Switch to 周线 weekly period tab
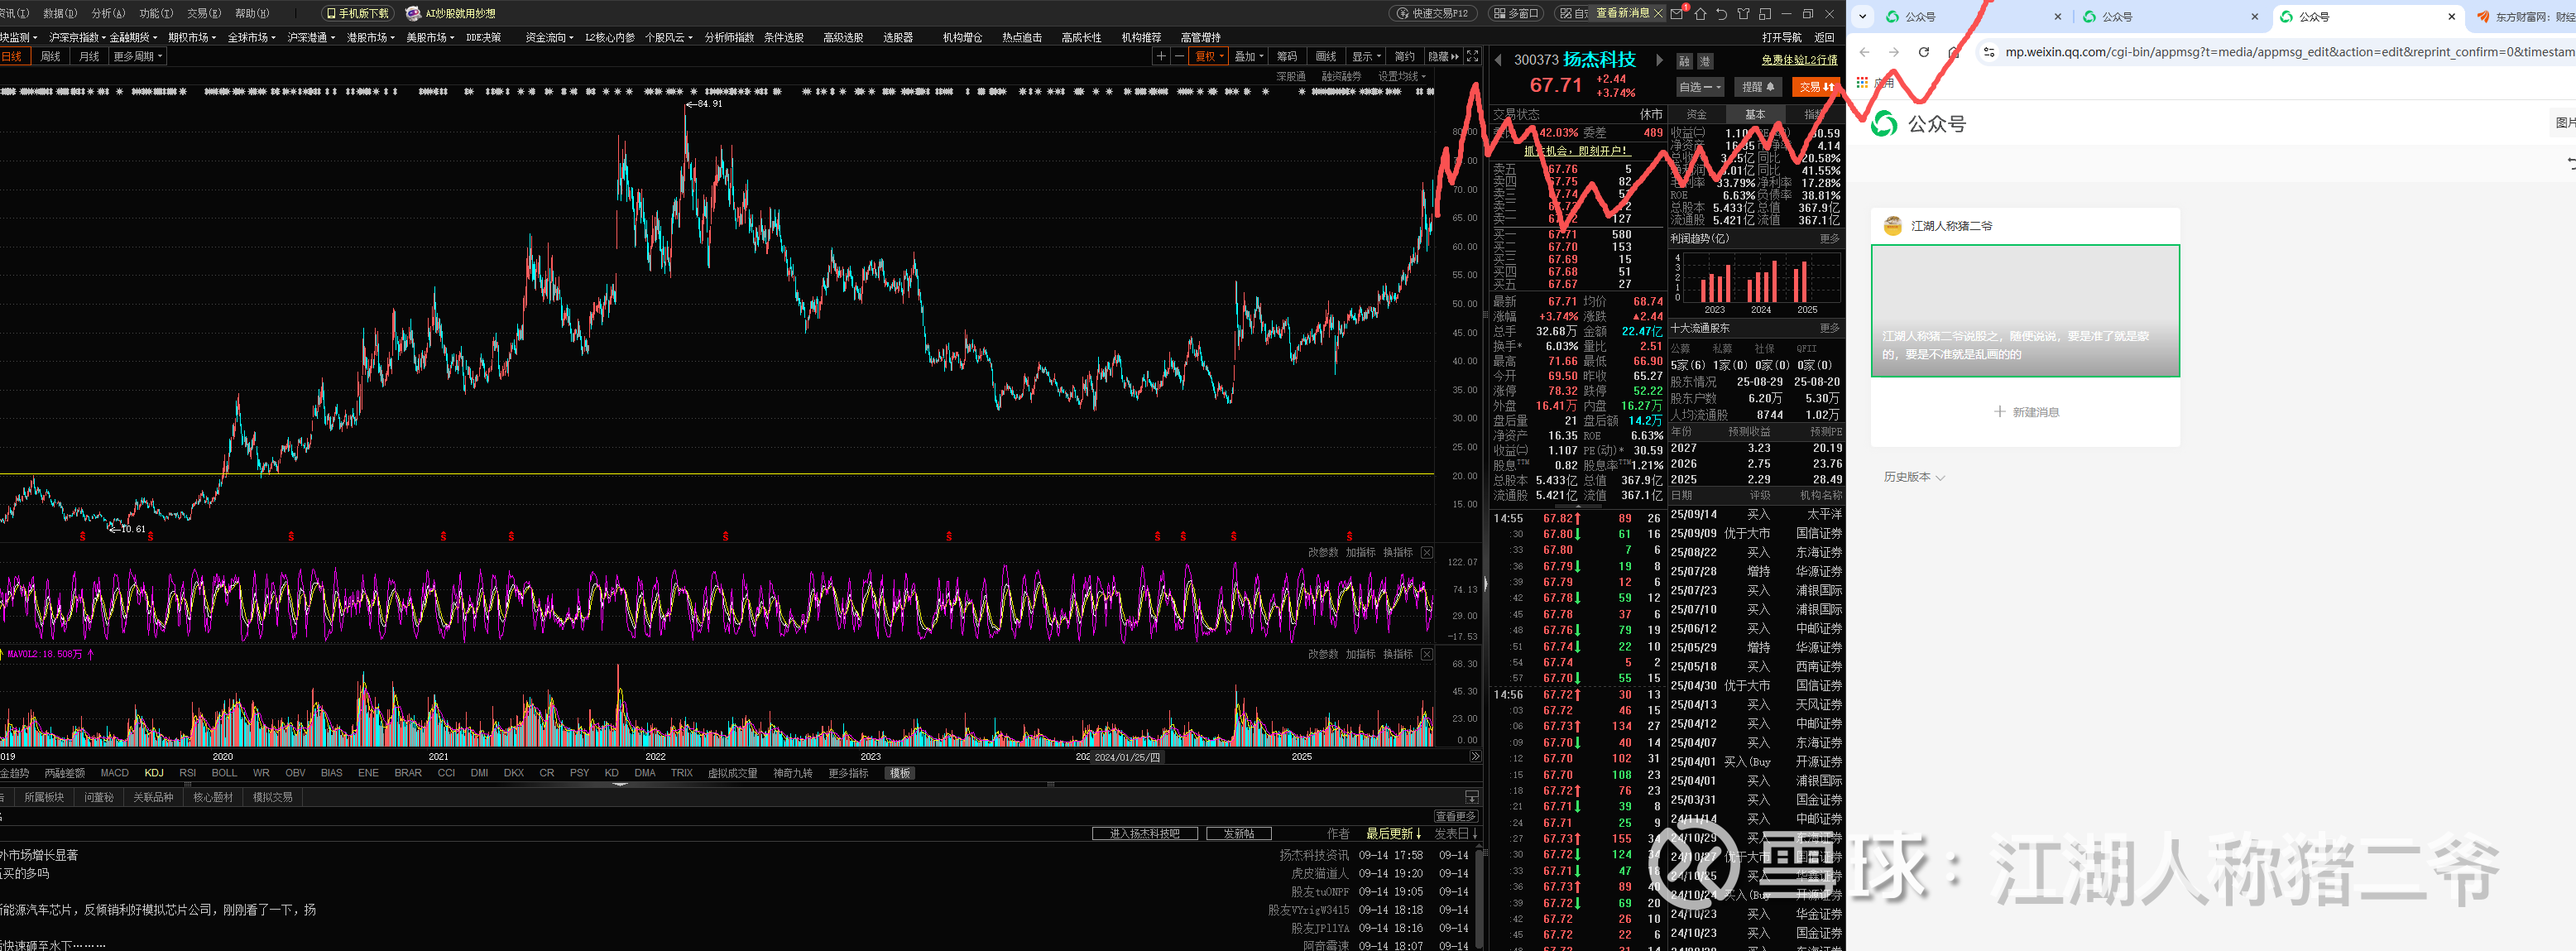Screen dimensions: 2576x951 point(51,56)
